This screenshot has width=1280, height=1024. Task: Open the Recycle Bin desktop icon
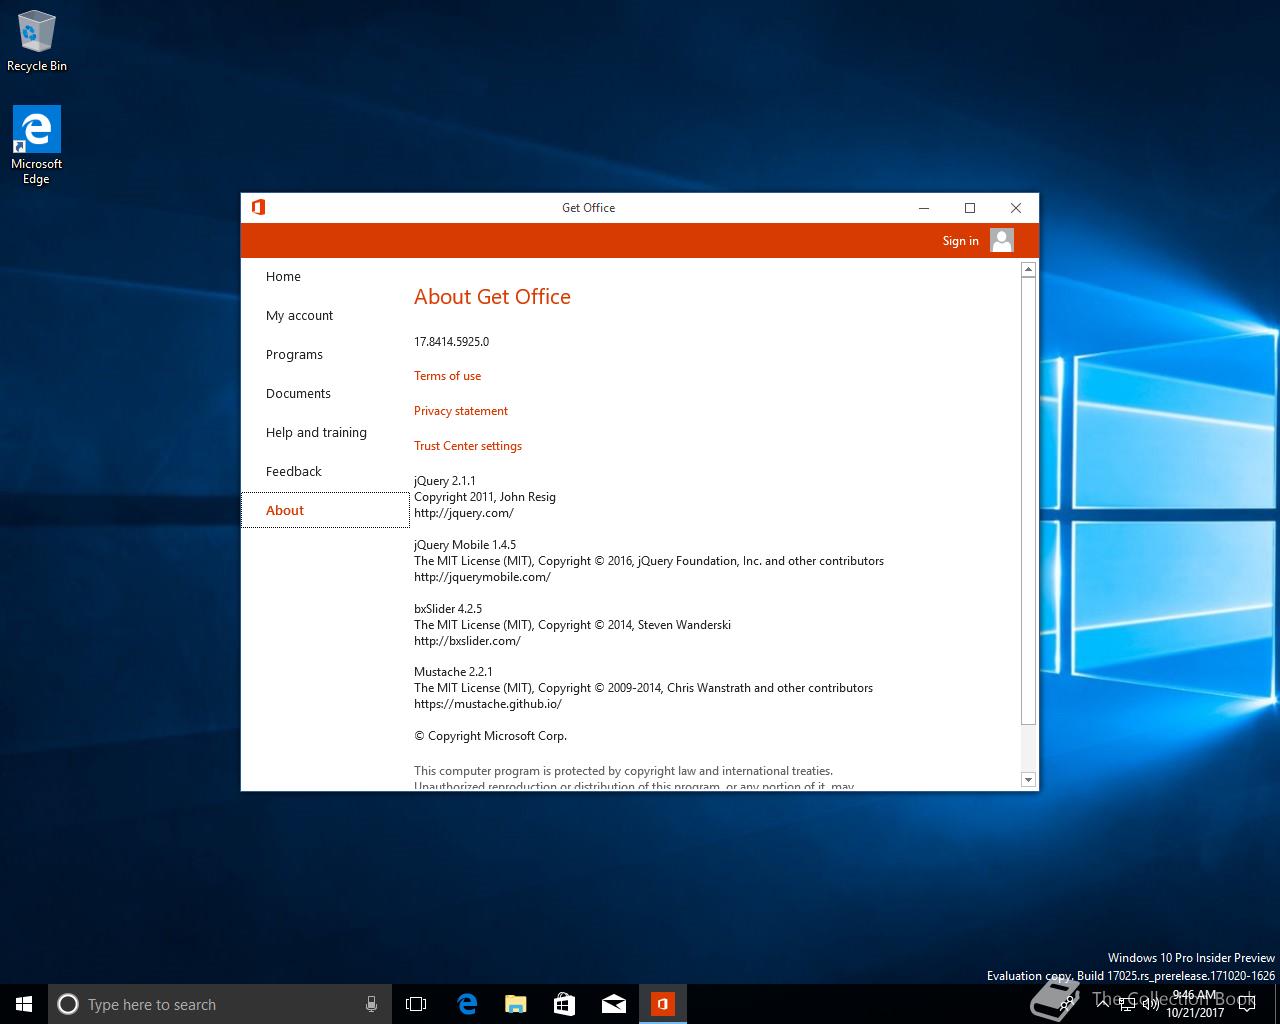point(37,41)
